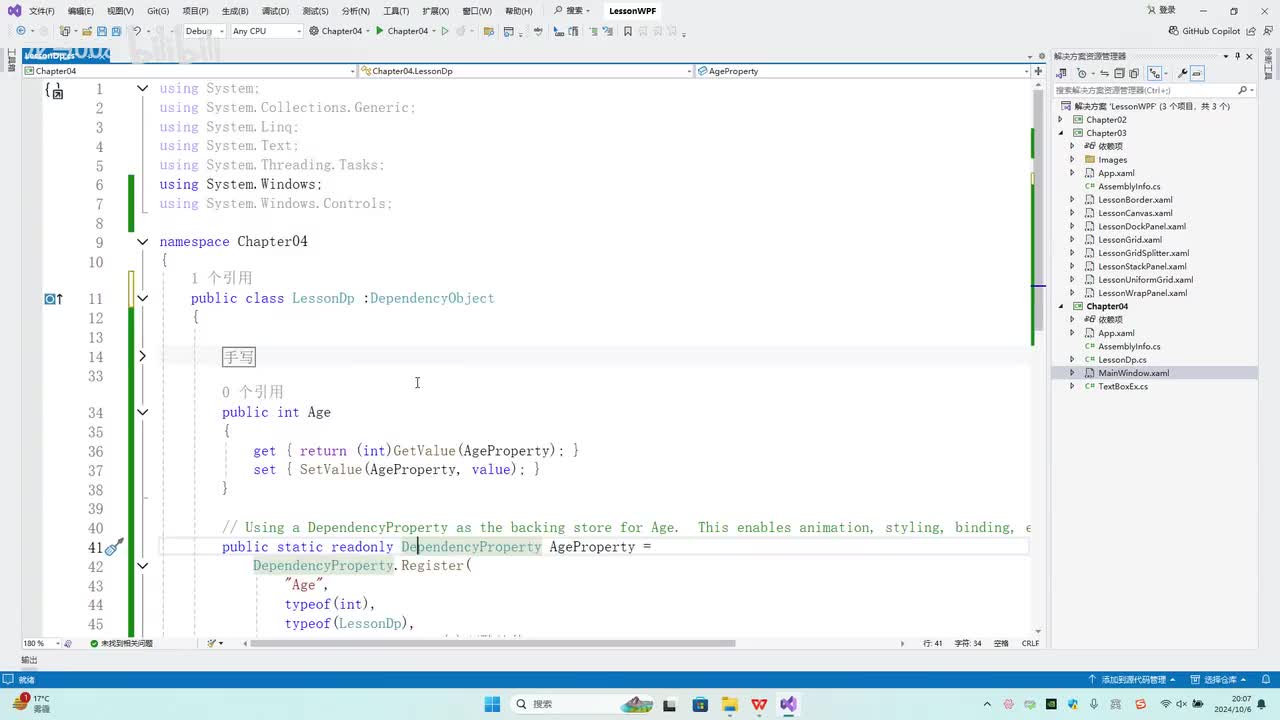Open the Visual Studio taskbar icon
This screenshot has height=720, width=1280.
coord(789,704)
